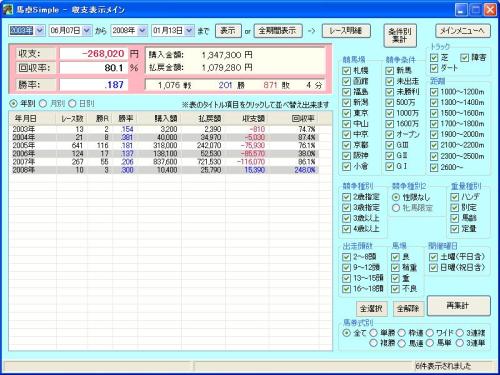Select the 性限なし radio button

pos(396,197)
